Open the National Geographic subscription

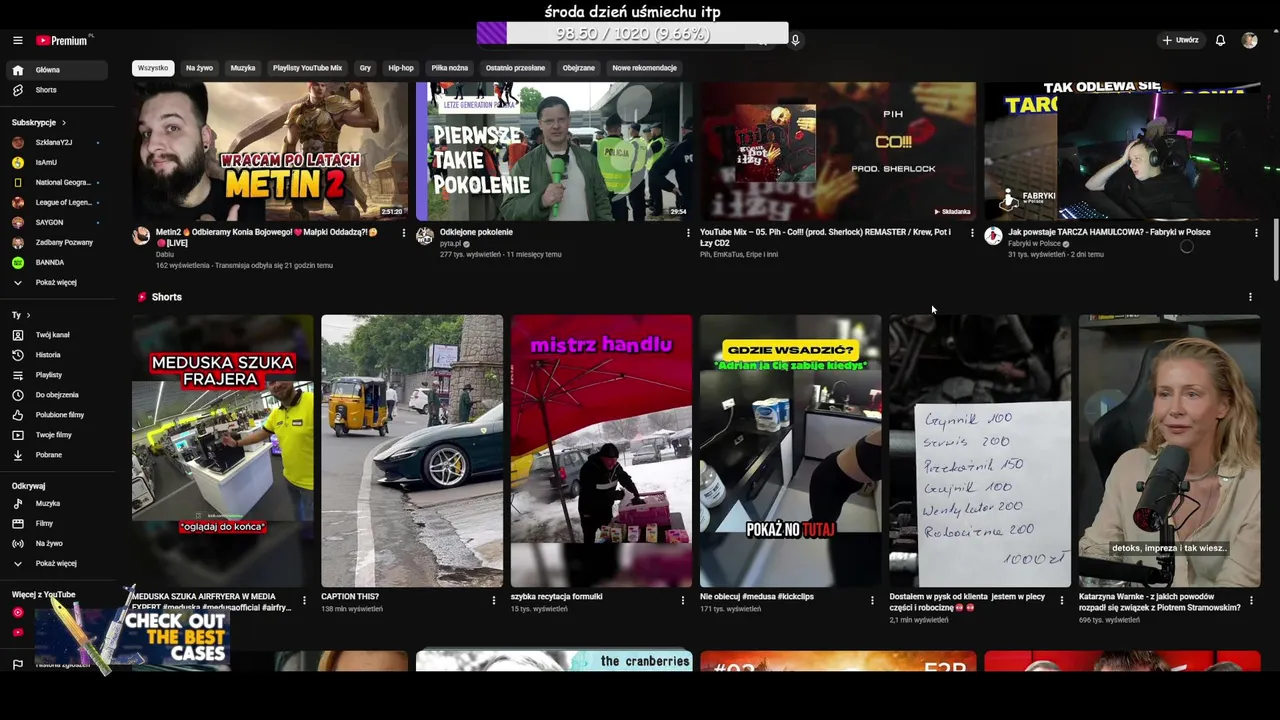pyautogui.click(x=57, y=182)
